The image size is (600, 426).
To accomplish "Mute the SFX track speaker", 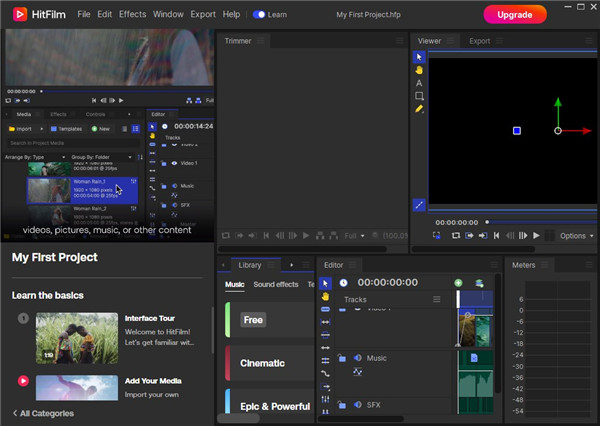I will tap(357, 405).
